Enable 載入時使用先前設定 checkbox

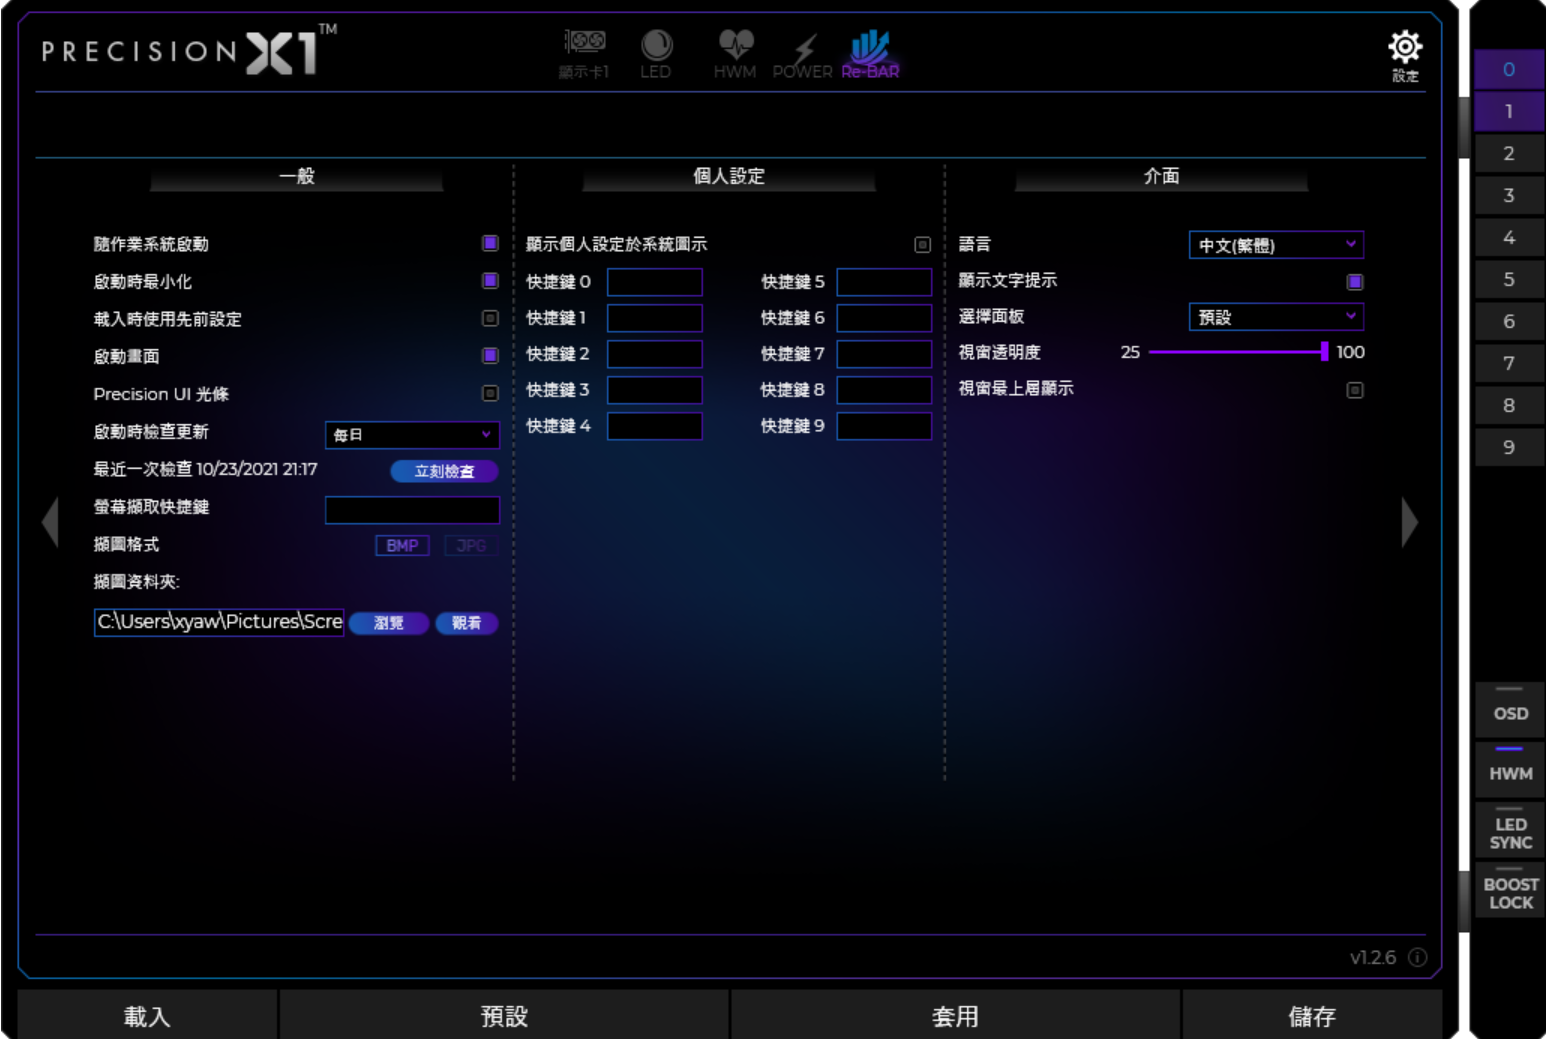pos(490,318)
